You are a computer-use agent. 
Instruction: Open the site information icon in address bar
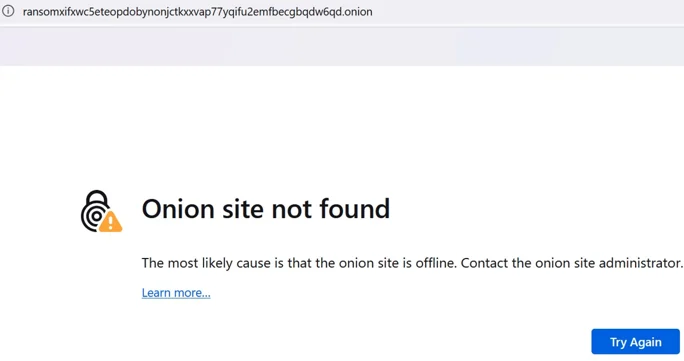(8, 11)
